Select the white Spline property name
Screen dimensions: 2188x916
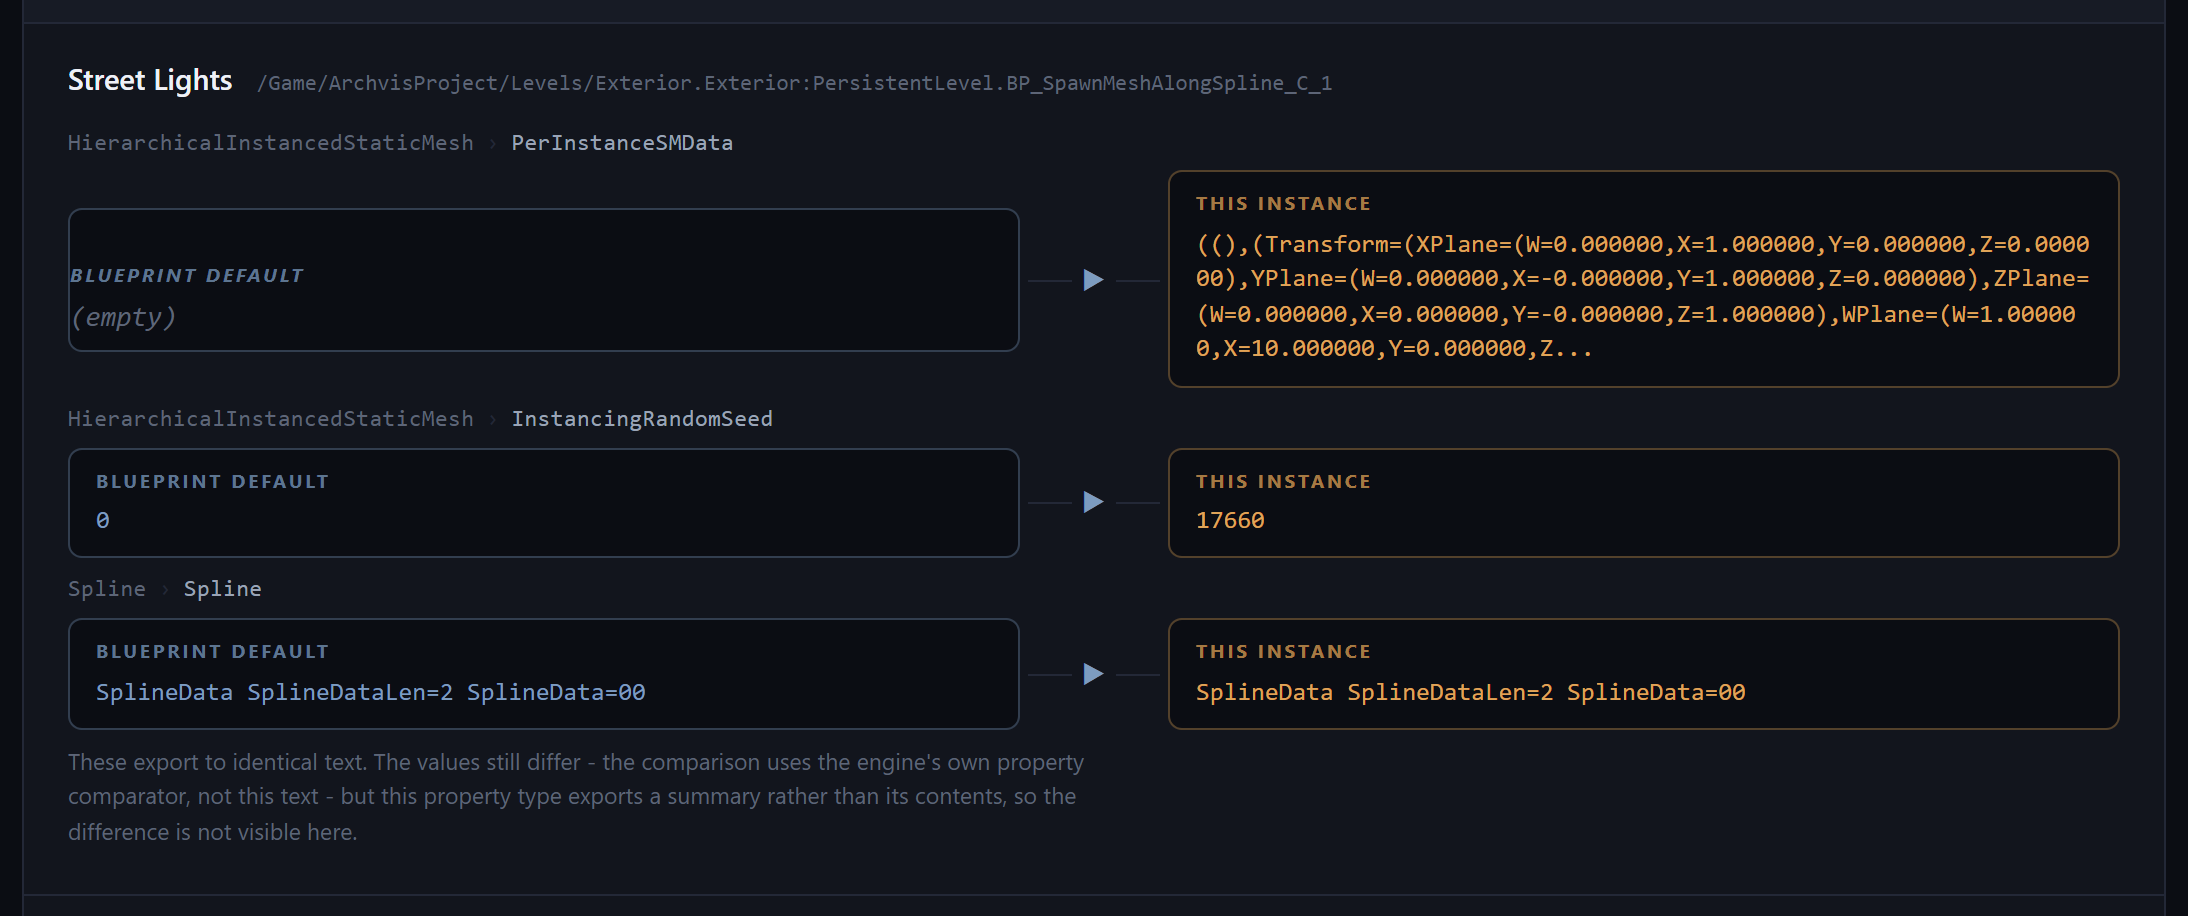222,589
